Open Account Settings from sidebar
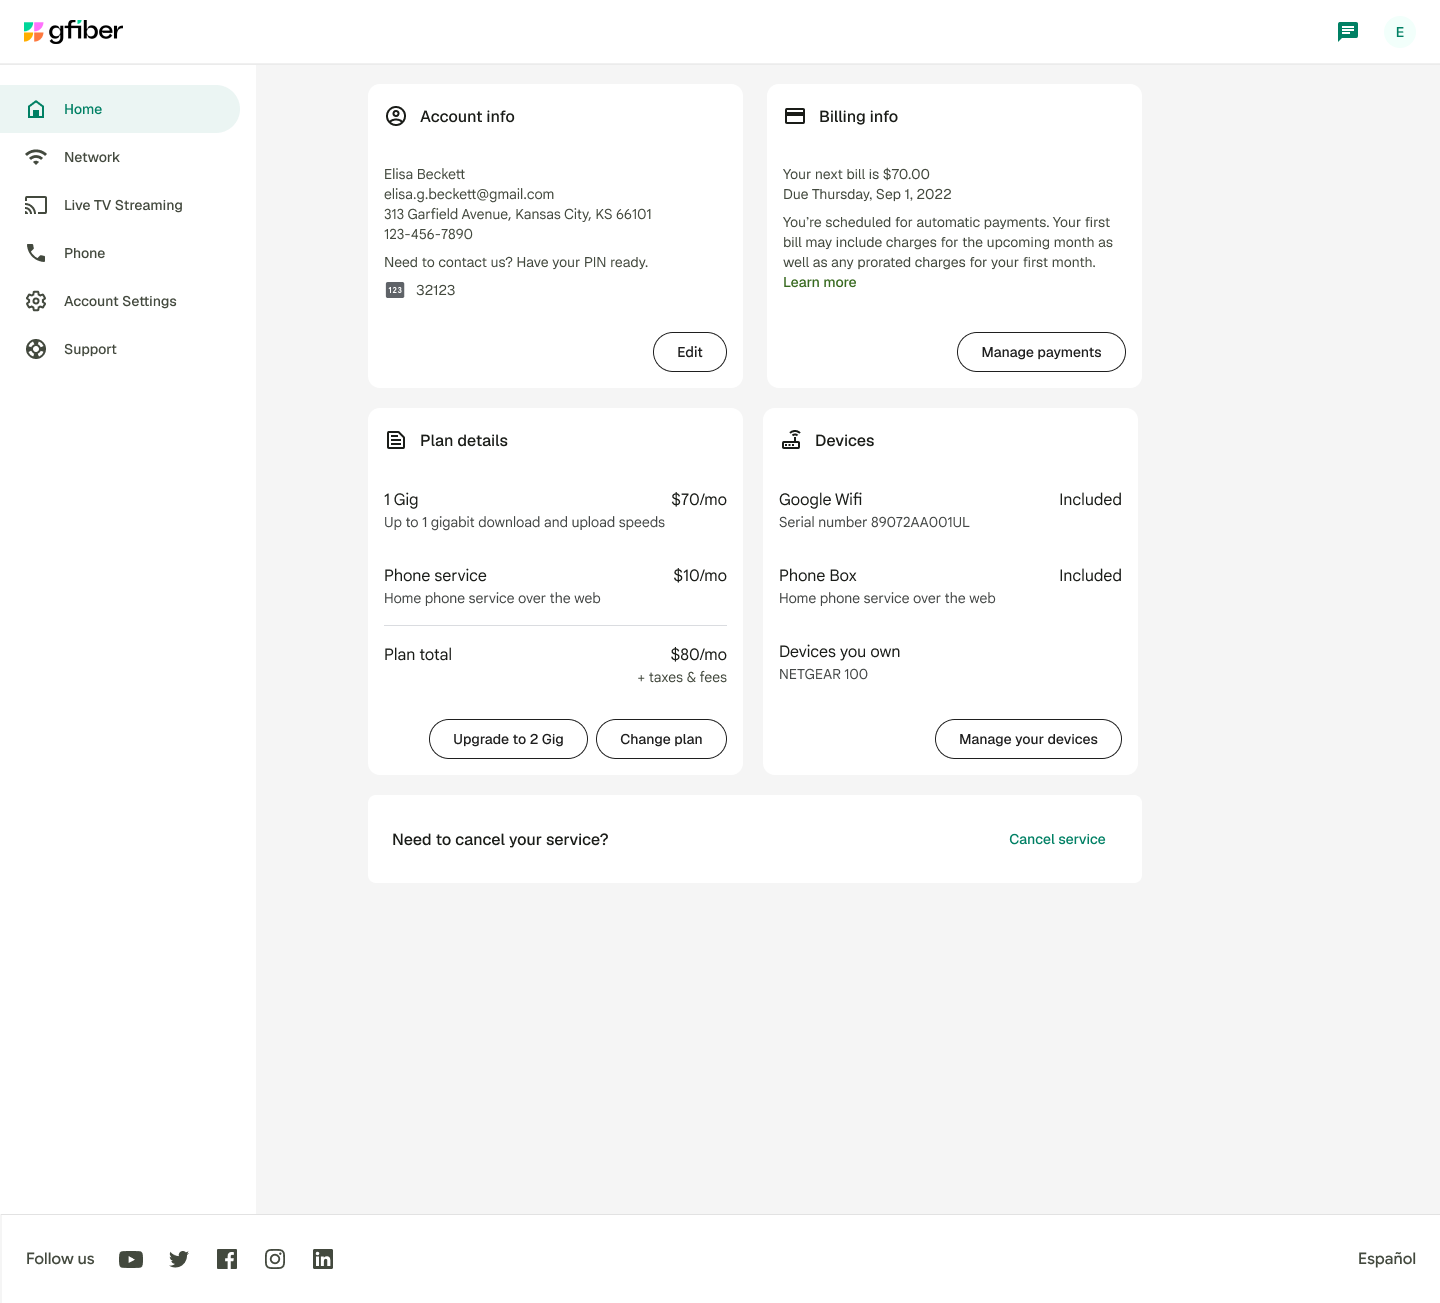Viewport: 1440px width, 1303px height. pos(120,301)
